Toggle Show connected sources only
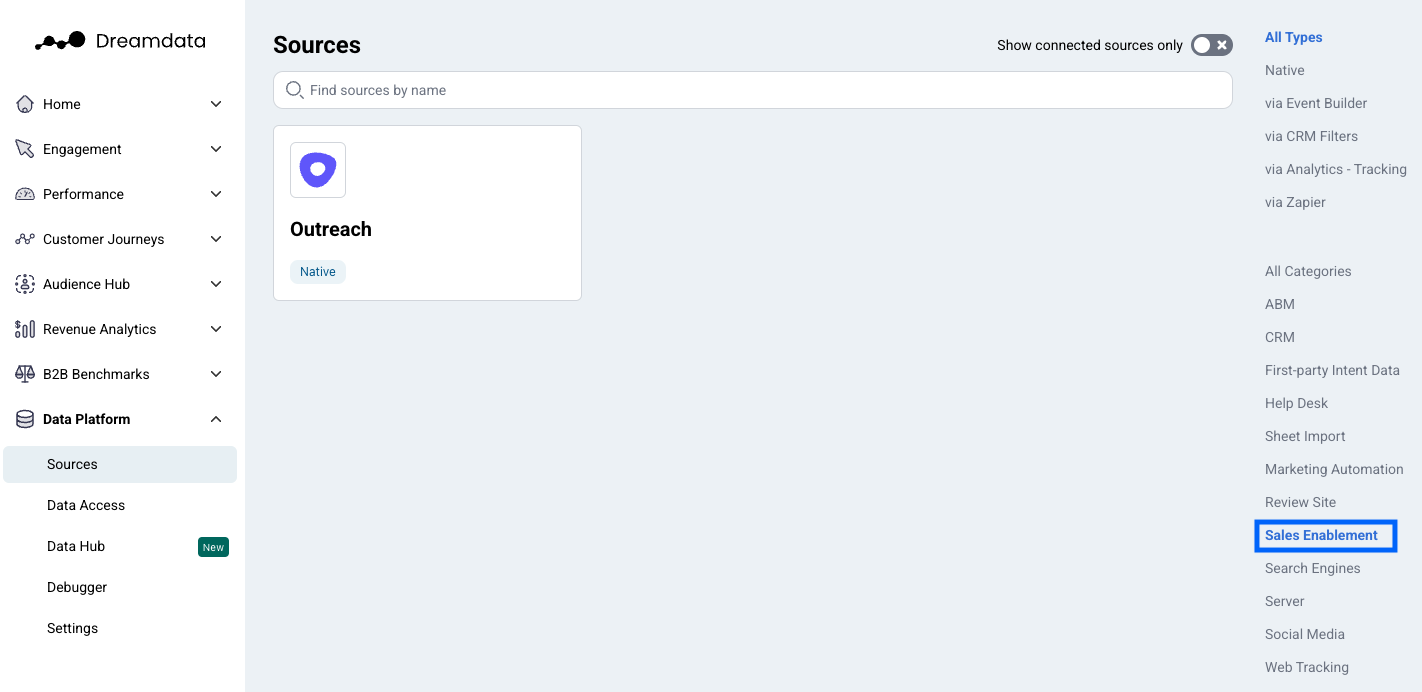 (1211, 45)
